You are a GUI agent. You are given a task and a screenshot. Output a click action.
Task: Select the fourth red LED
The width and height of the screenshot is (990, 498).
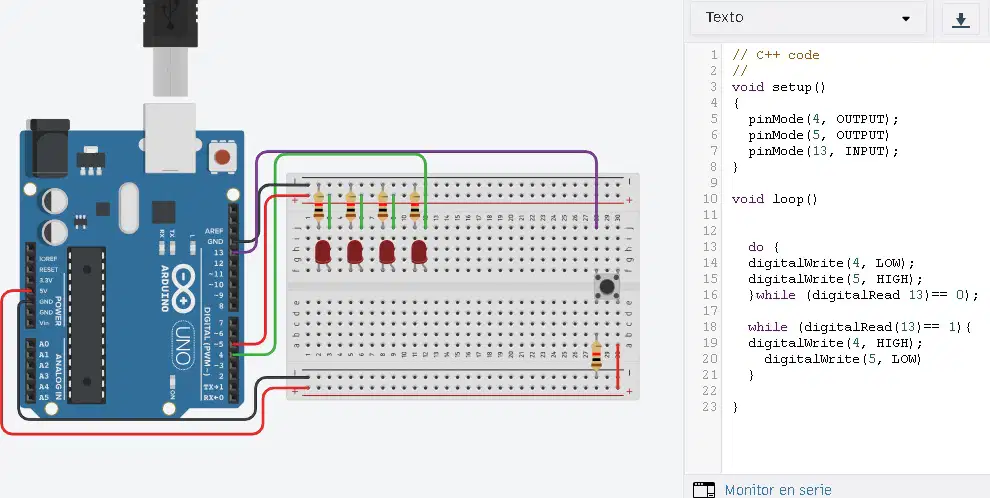point(419,252)
